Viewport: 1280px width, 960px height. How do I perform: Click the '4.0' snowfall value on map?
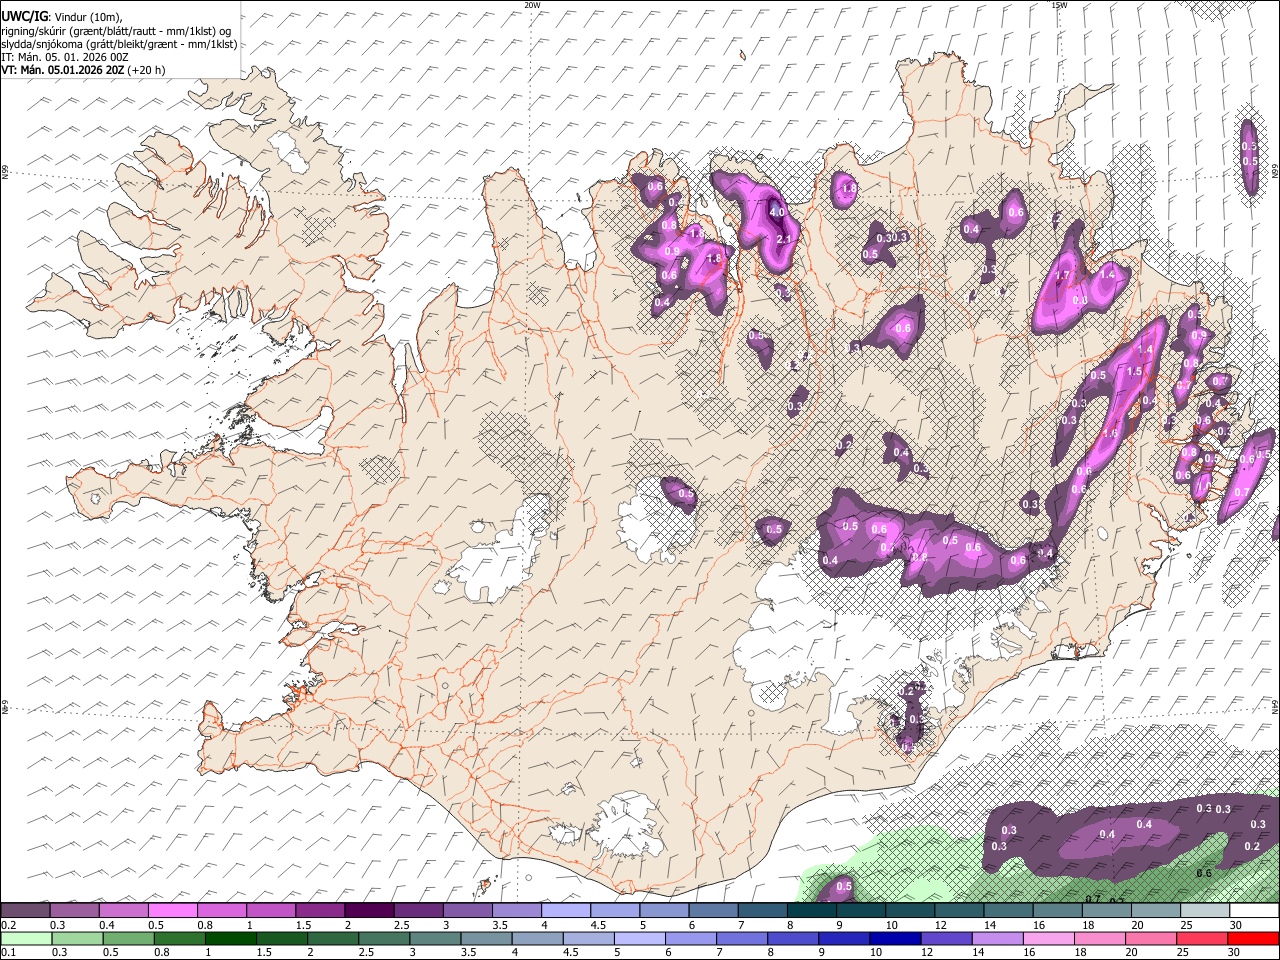pos(777,212)
